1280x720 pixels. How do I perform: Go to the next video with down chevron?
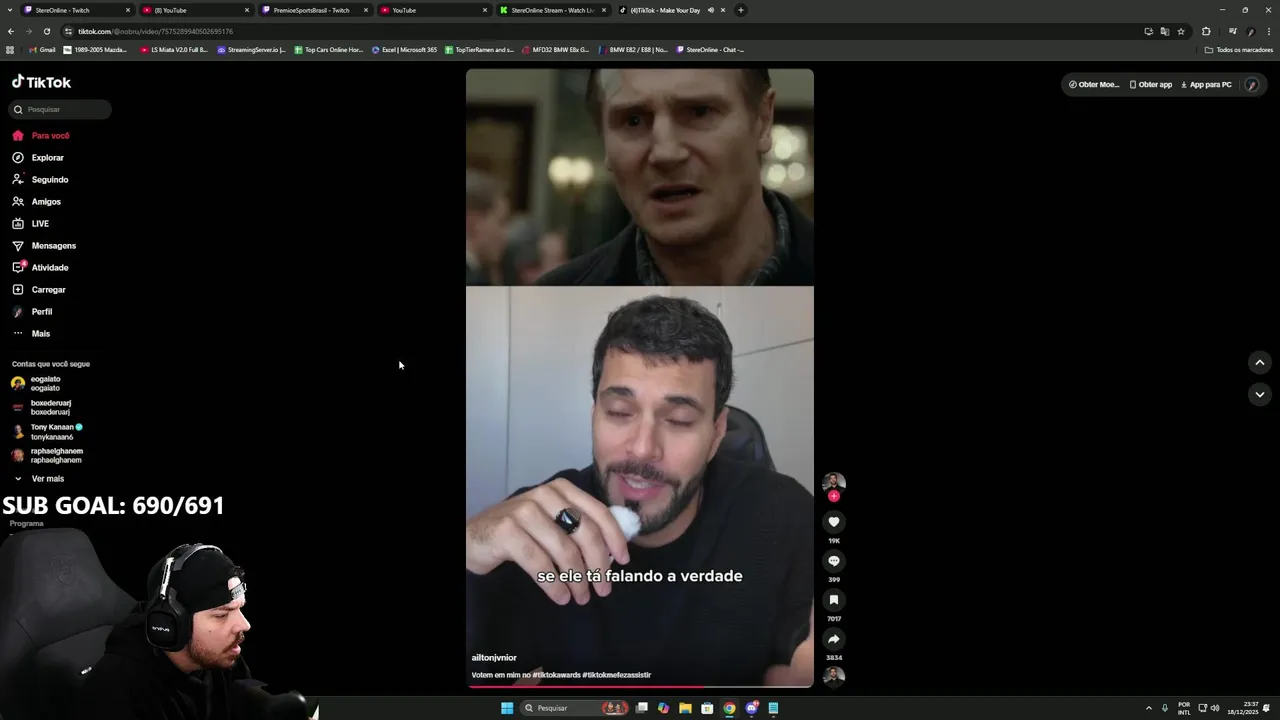tap(1259, 395)
